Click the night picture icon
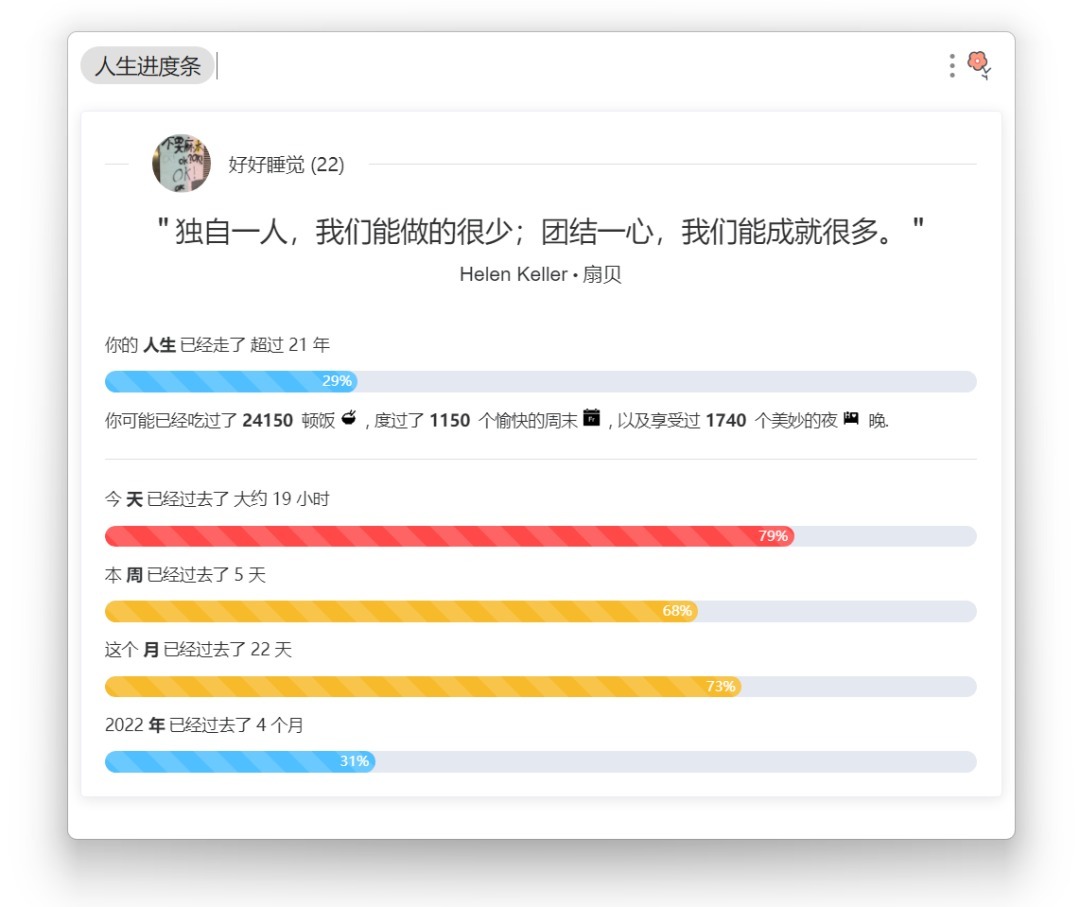The image size is (1080, 907). 851,419
